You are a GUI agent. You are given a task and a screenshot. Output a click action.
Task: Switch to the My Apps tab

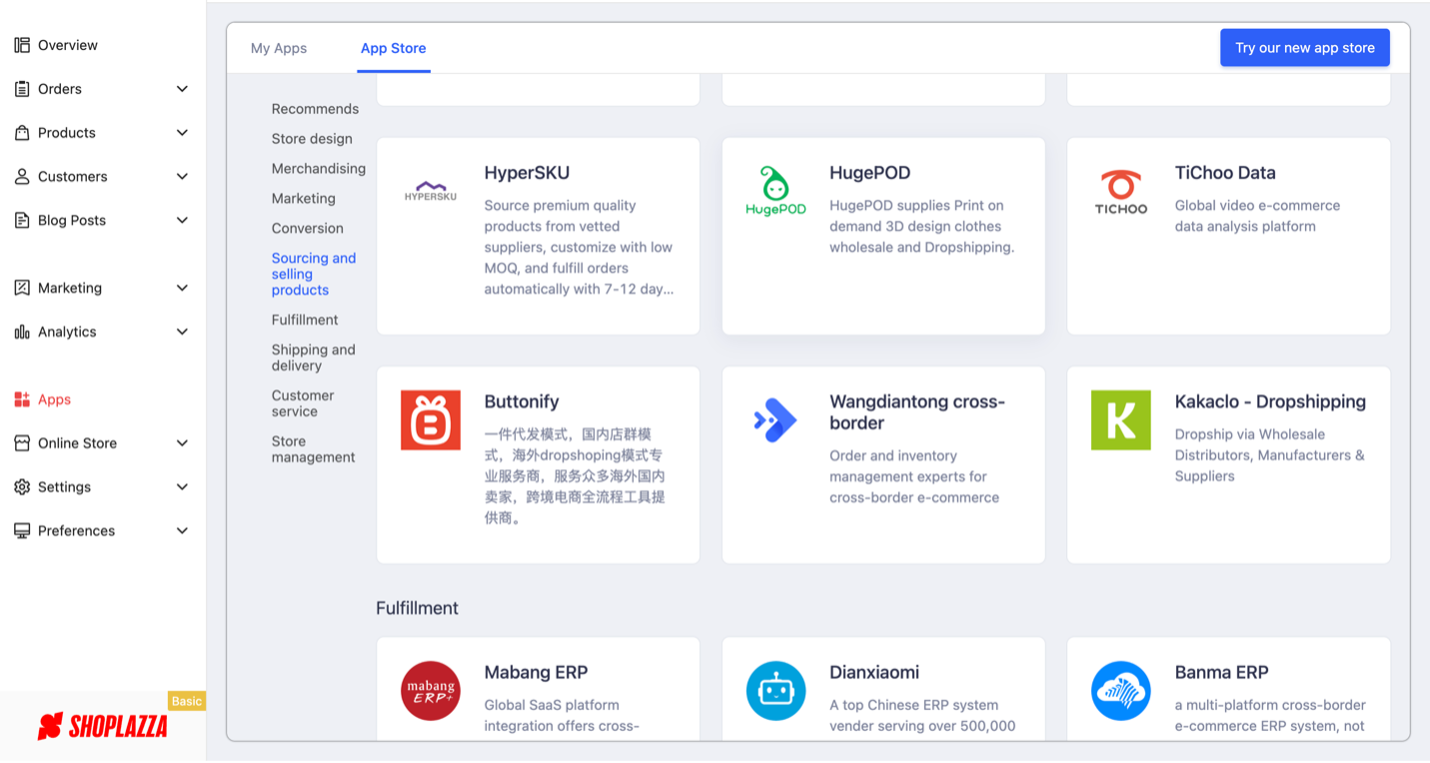click(279, 48)
